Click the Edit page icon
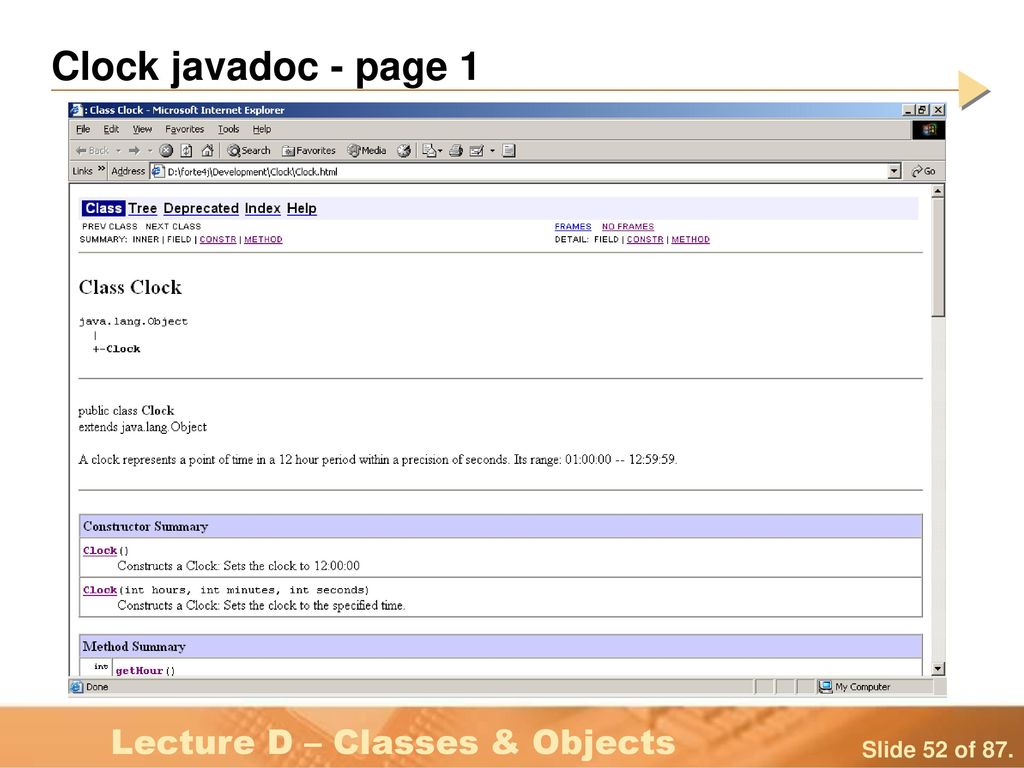1024x768 pixels. (x=477, y=151)
